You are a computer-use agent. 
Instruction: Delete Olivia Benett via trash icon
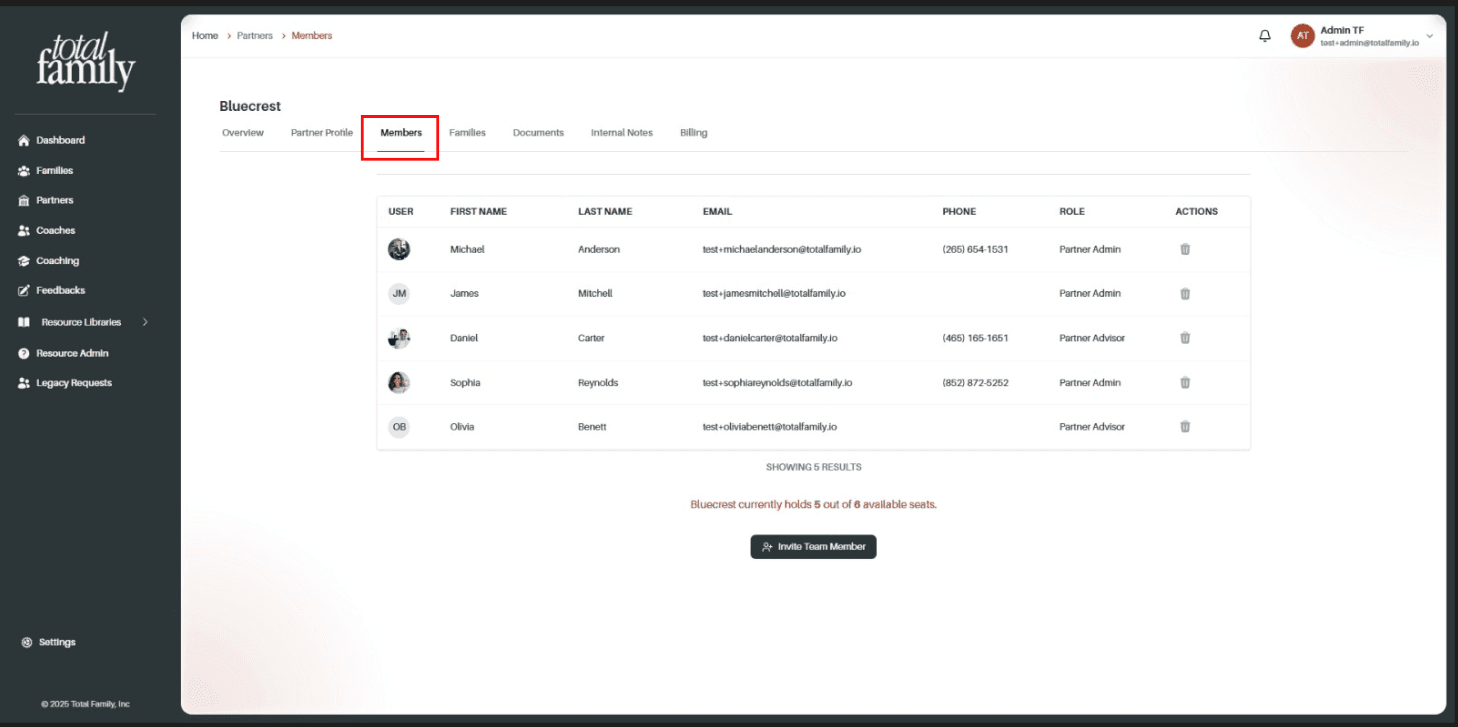1185,426
